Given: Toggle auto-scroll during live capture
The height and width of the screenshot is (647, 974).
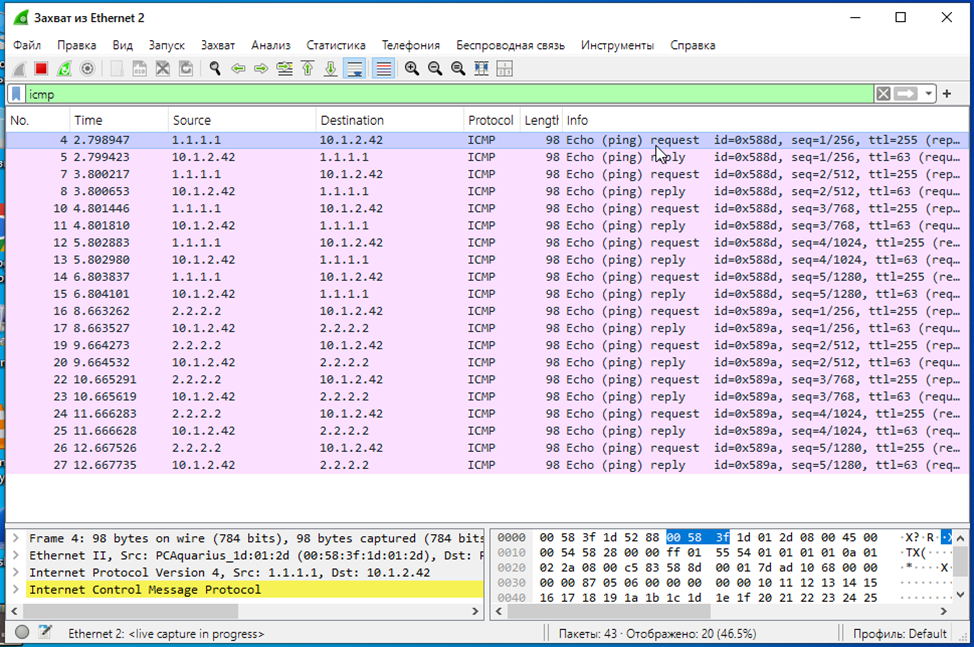Looking at the screenshot, I should tap(354, 69).
